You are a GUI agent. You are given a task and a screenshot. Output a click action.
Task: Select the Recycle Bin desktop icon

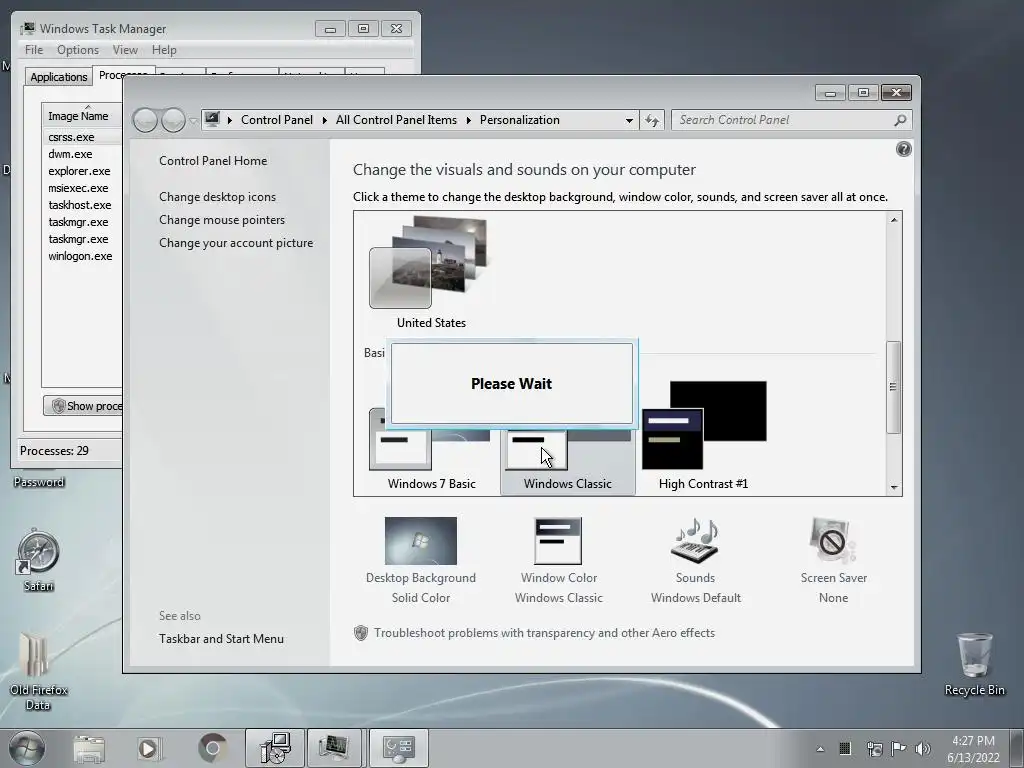coord(974,664)
